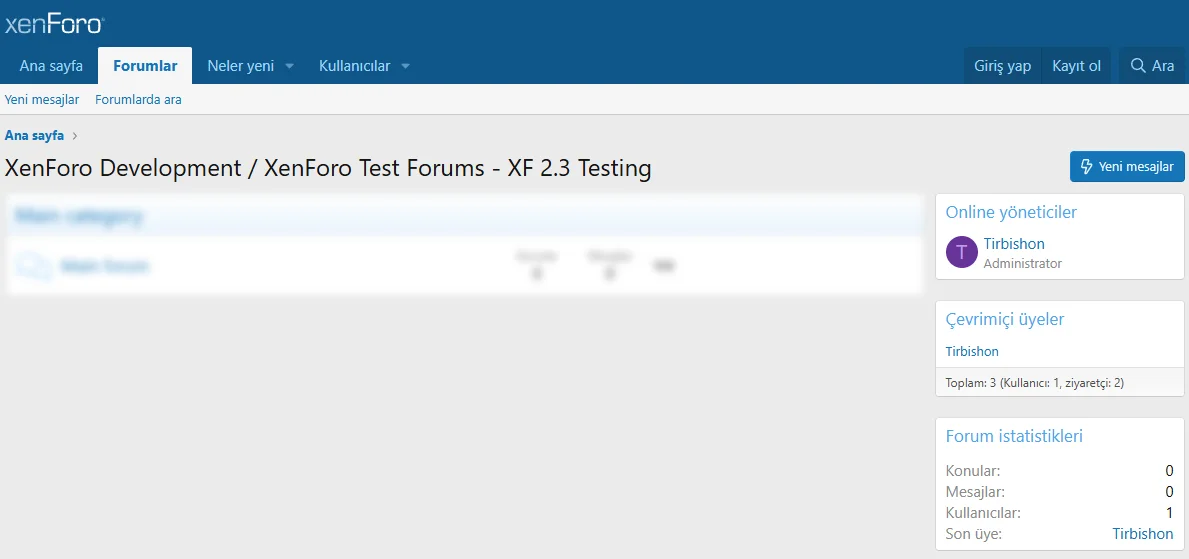Open the Forumlarda ara link
Image resolution: width=1189 pixels, height=559 pixels.
138,100
